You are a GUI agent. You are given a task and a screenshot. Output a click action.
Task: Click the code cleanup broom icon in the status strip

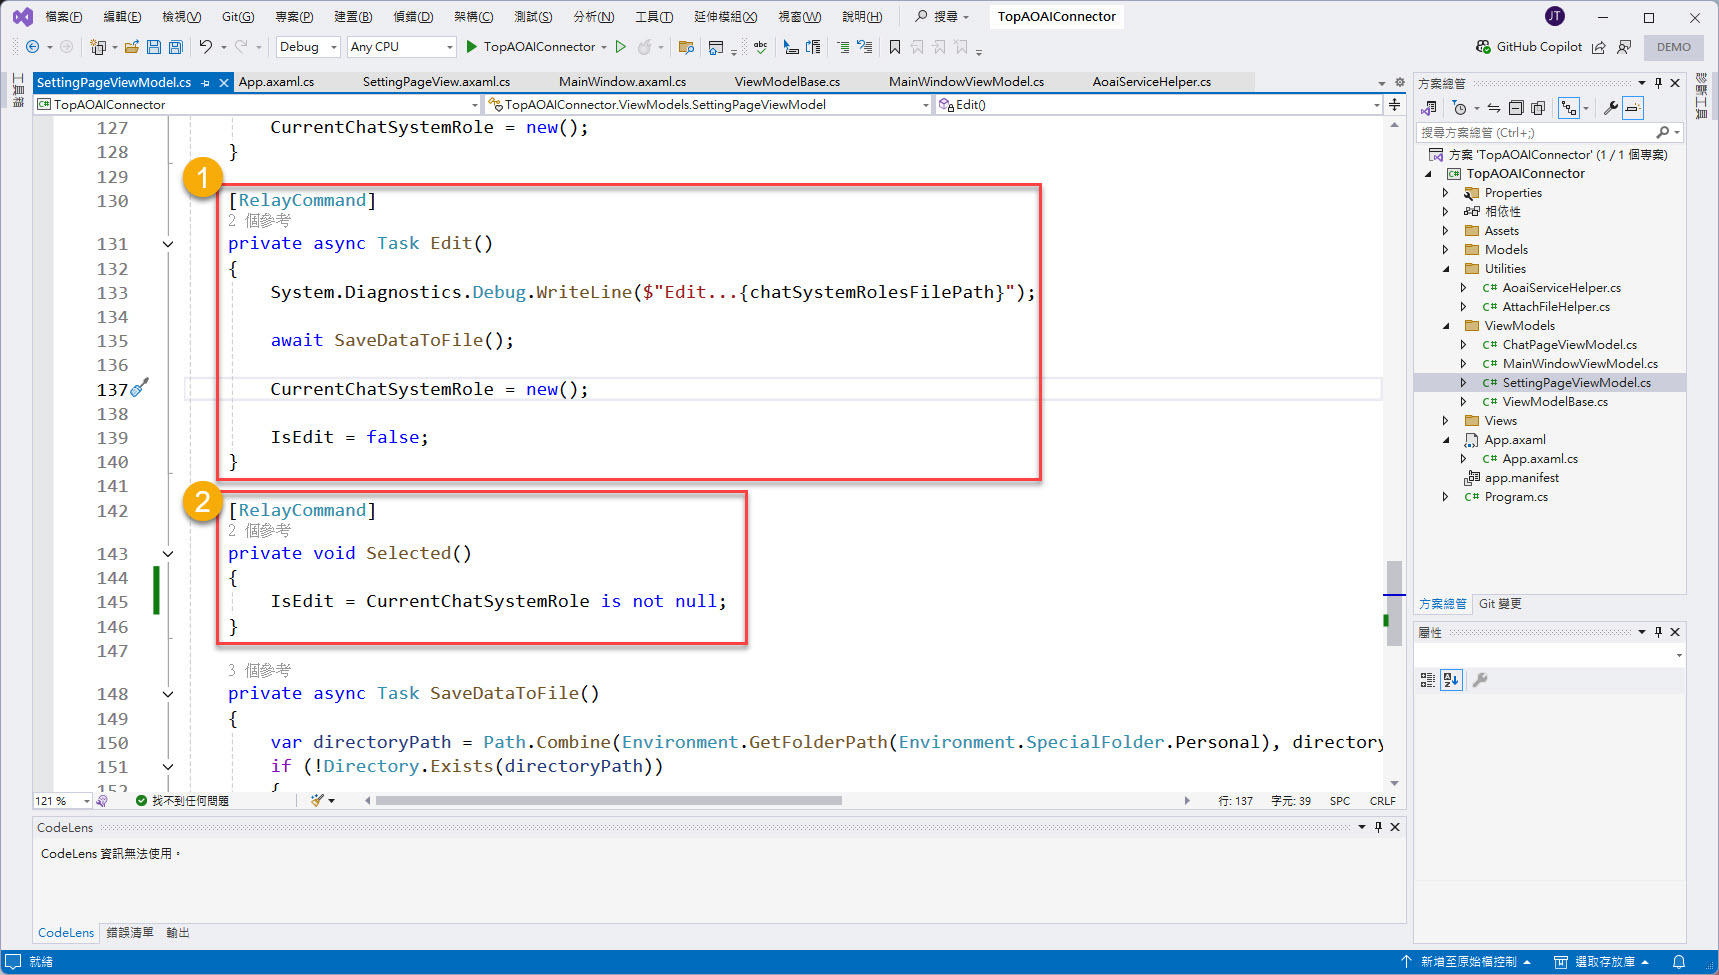[x=318, y=800]
